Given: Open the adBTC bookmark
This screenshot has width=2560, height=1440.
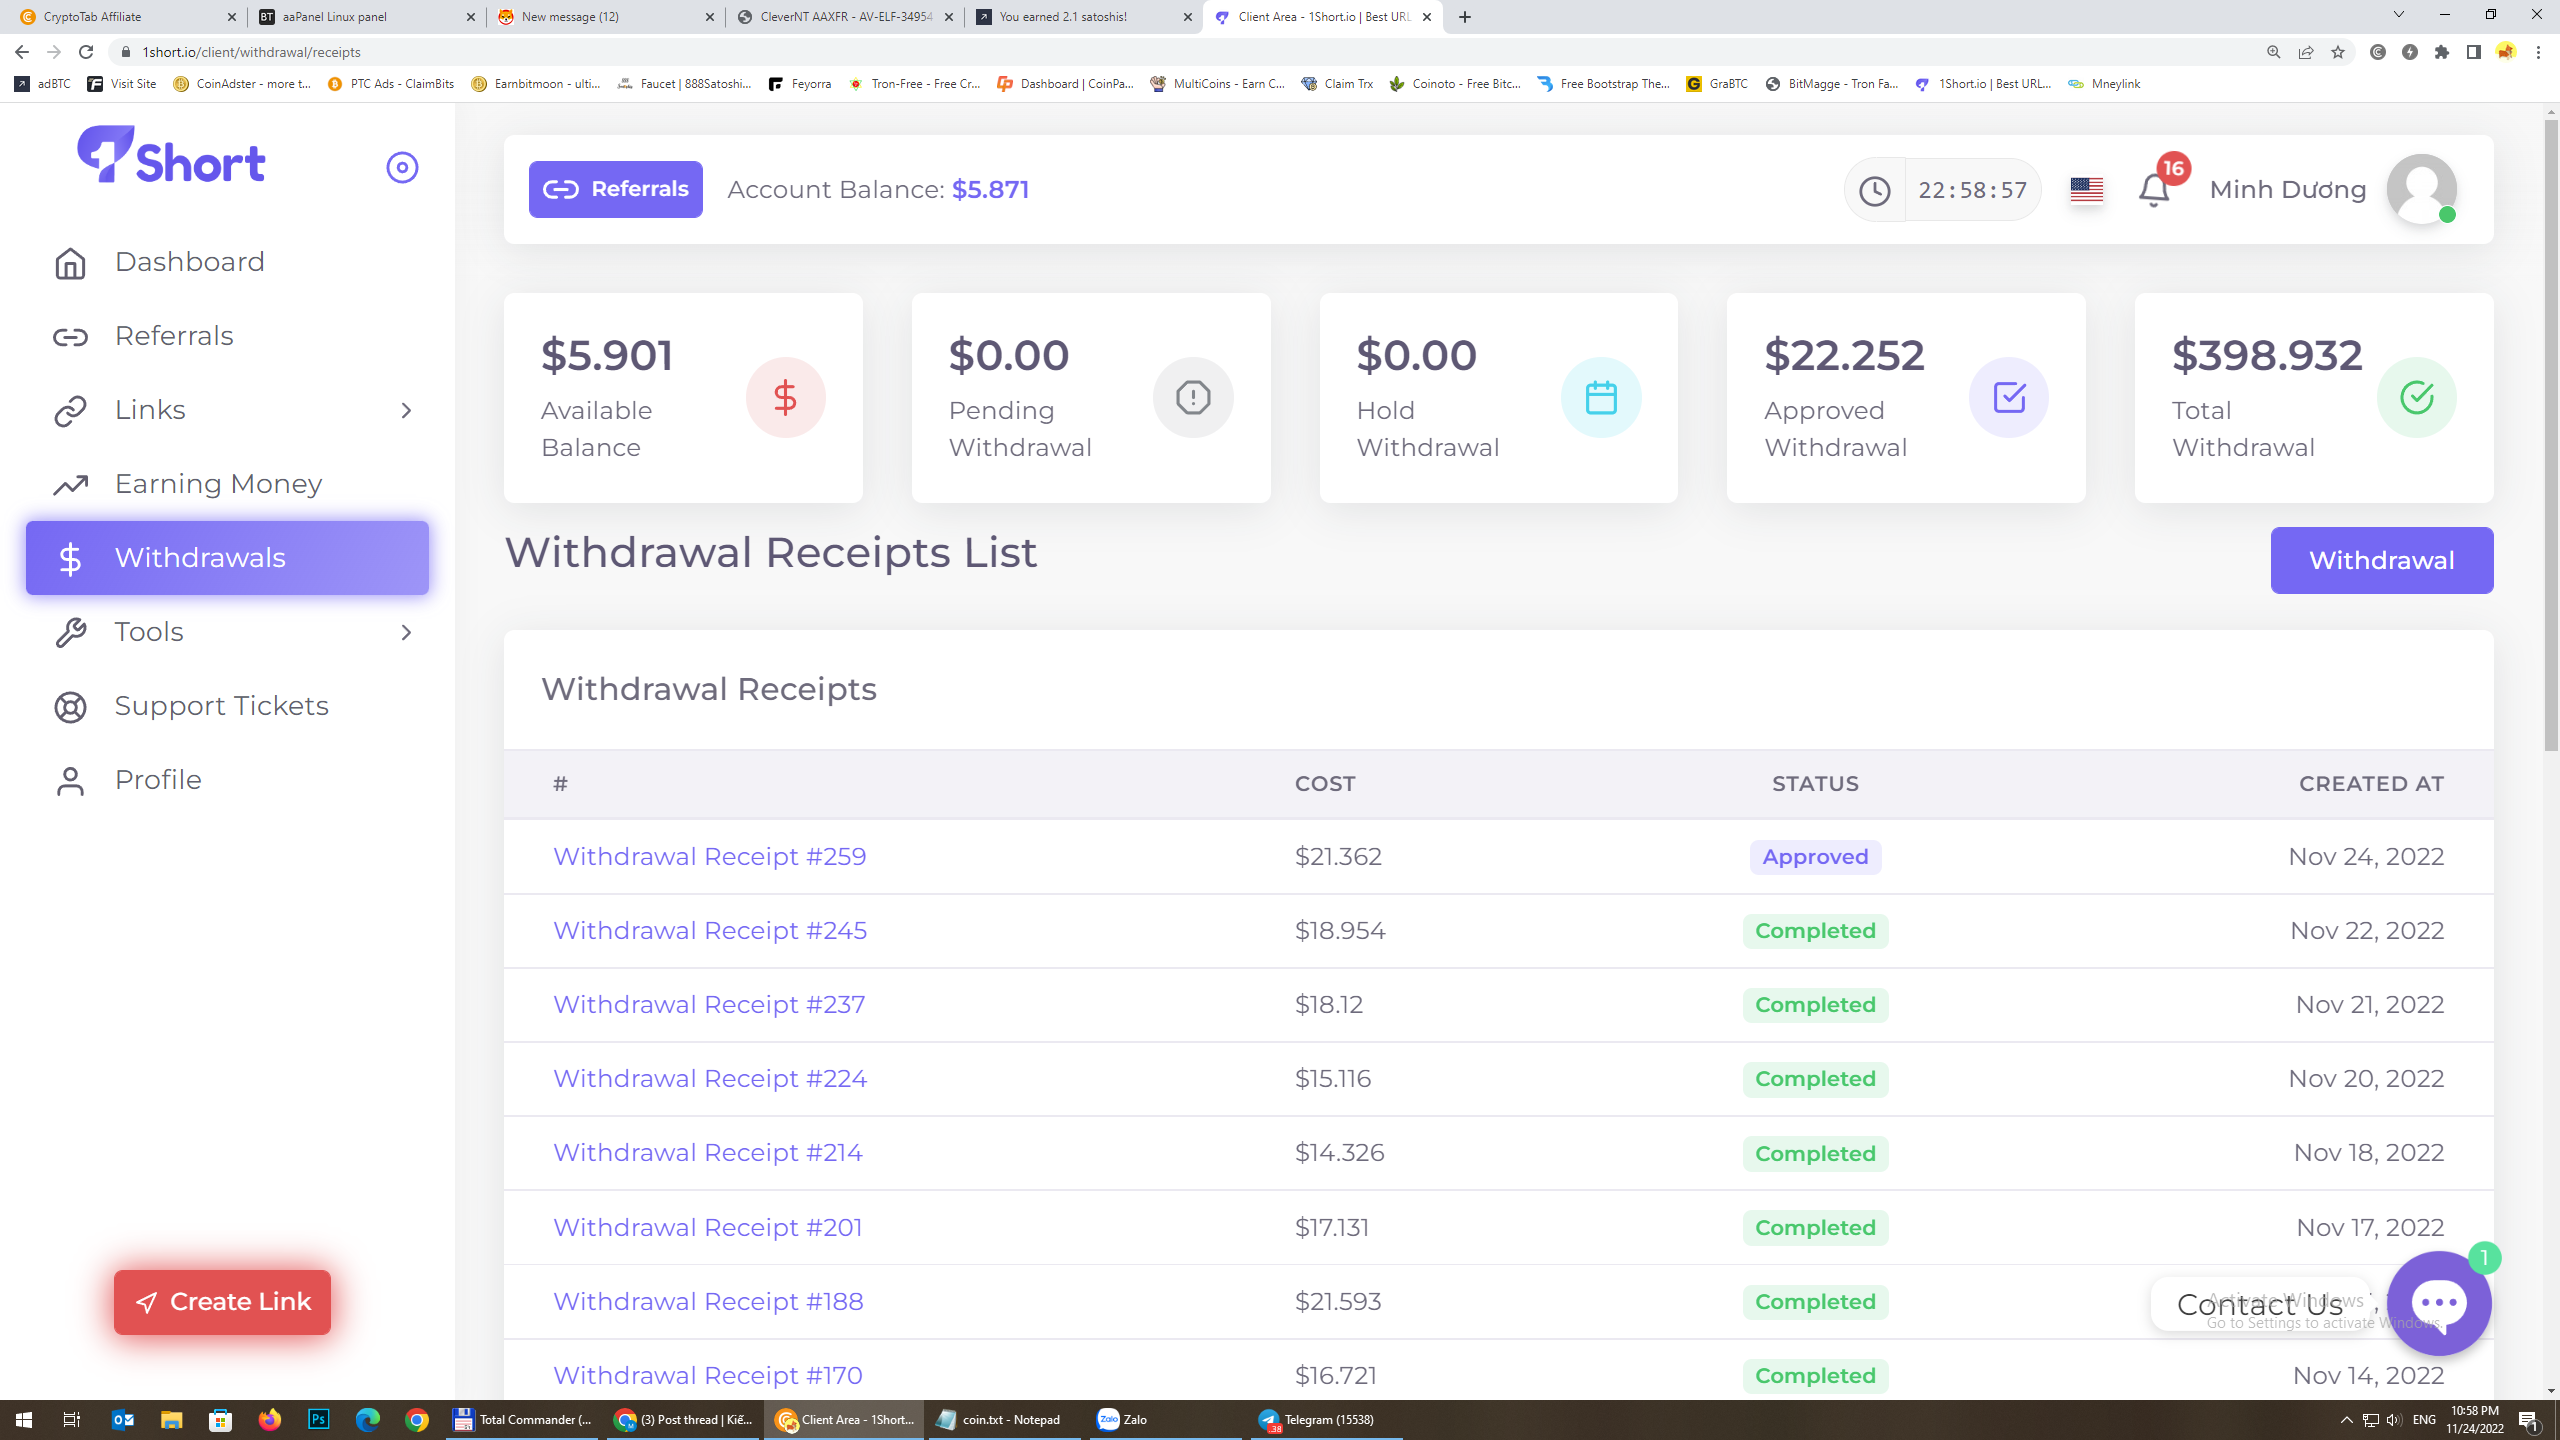Looking at the screenshot, I should point(43,84).
